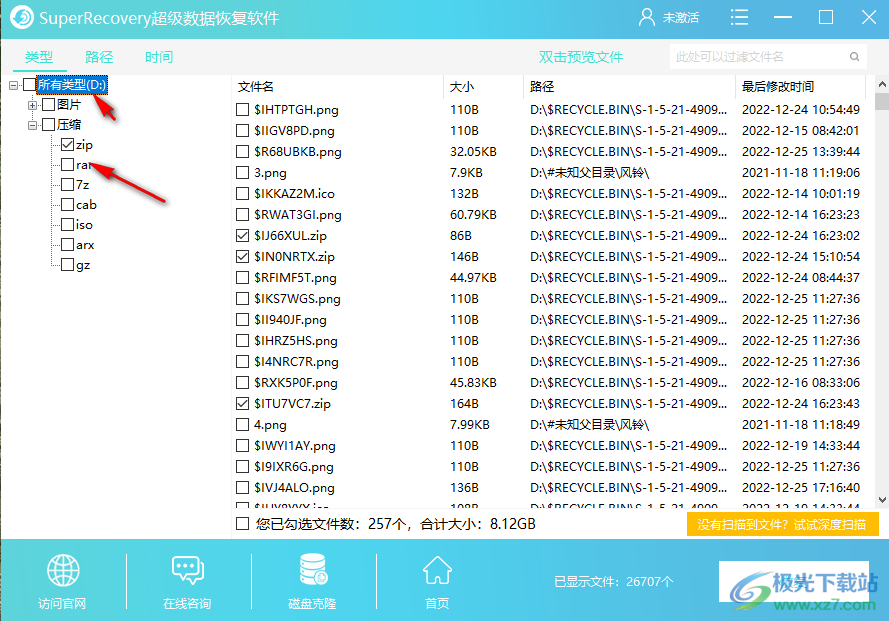Click the 访问官网 label
The height and width of the screenshot is (621, 889).
pyautogui.click(x=62, y=603)
